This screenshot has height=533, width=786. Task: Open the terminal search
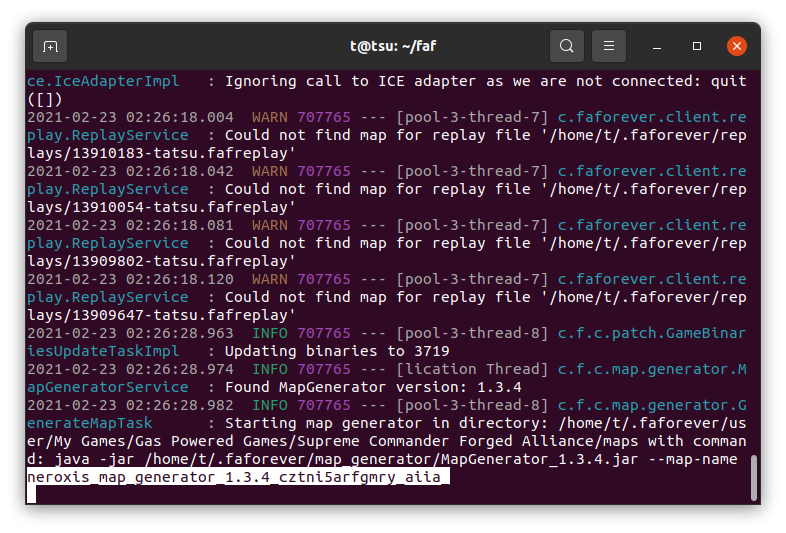[566, 46]
